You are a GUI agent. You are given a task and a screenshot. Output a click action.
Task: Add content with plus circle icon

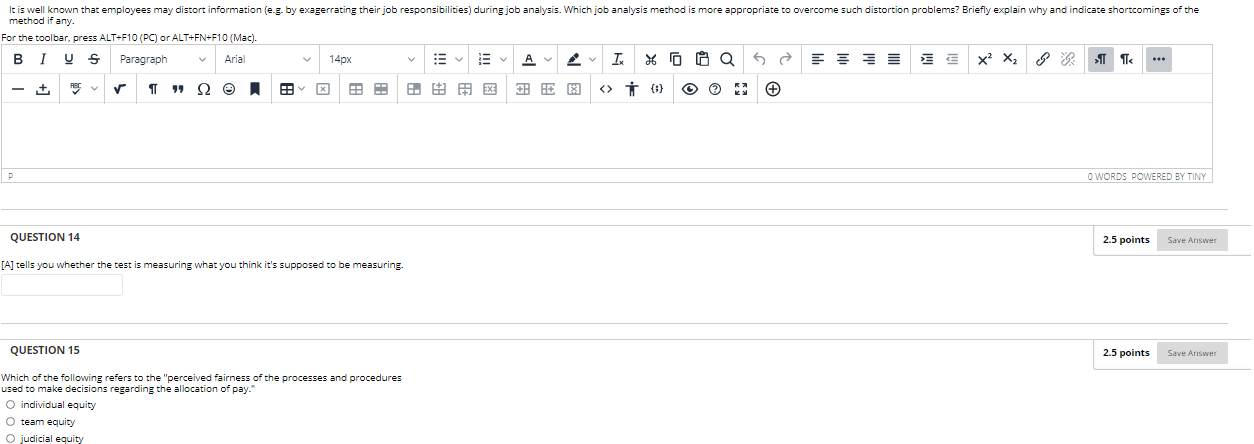tap(773, 89)
